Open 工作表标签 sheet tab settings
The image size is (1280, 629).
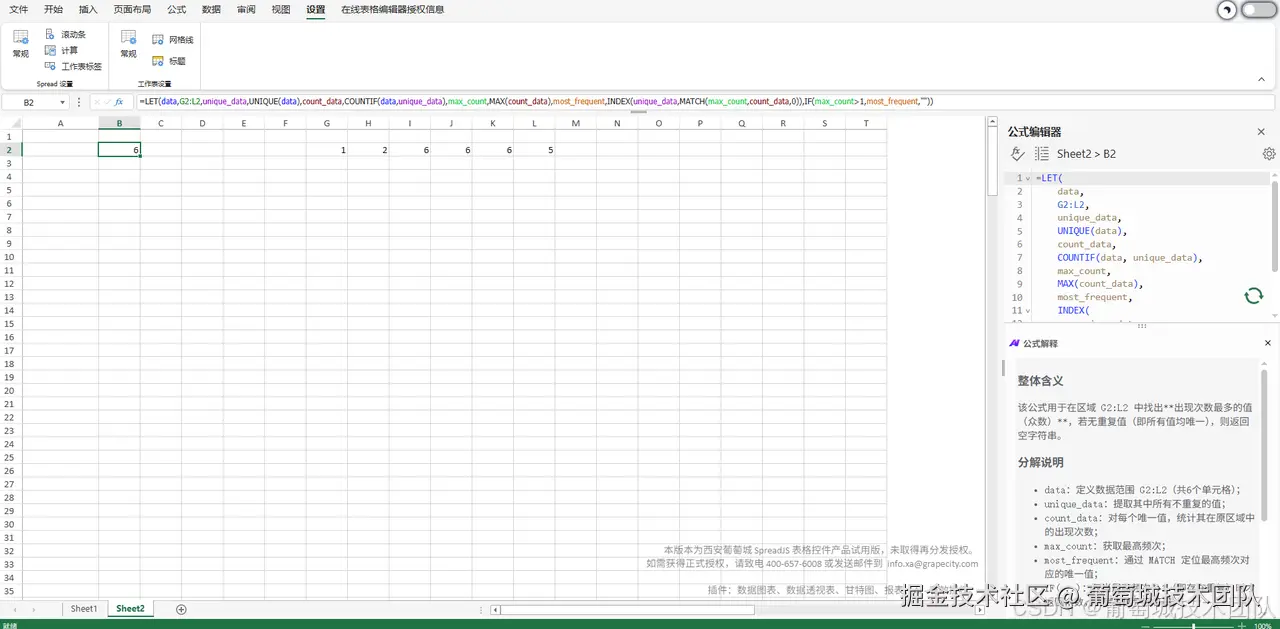73,66
